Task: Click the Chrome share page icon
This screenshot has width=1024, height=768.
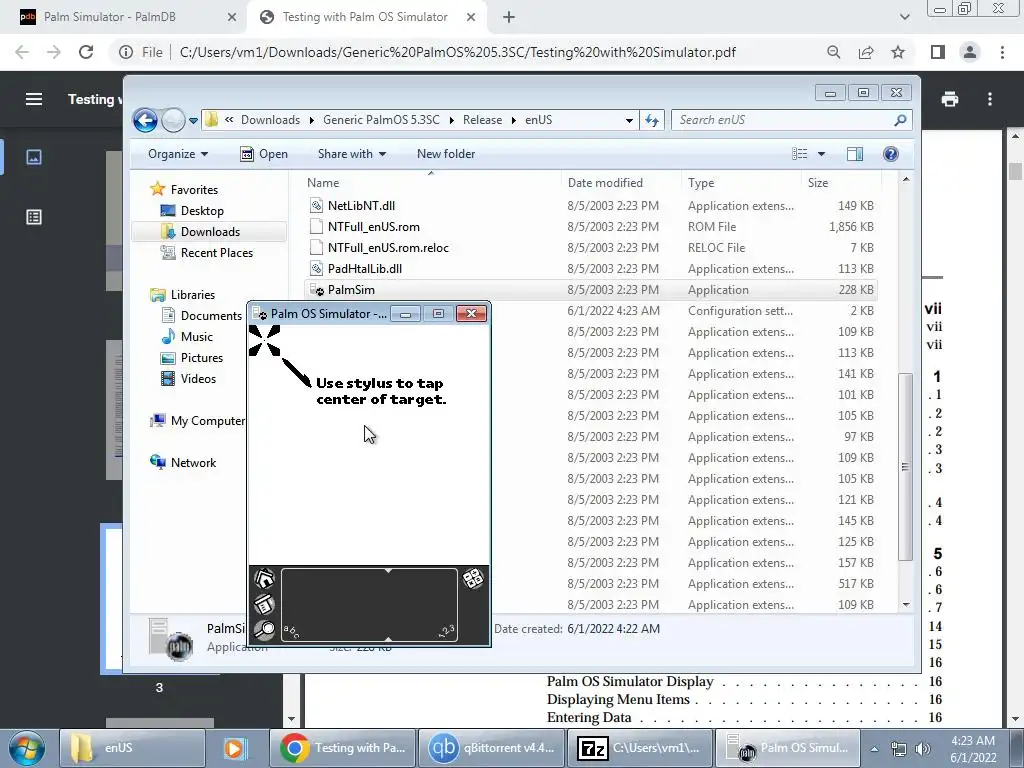Action: coord(866,52)
